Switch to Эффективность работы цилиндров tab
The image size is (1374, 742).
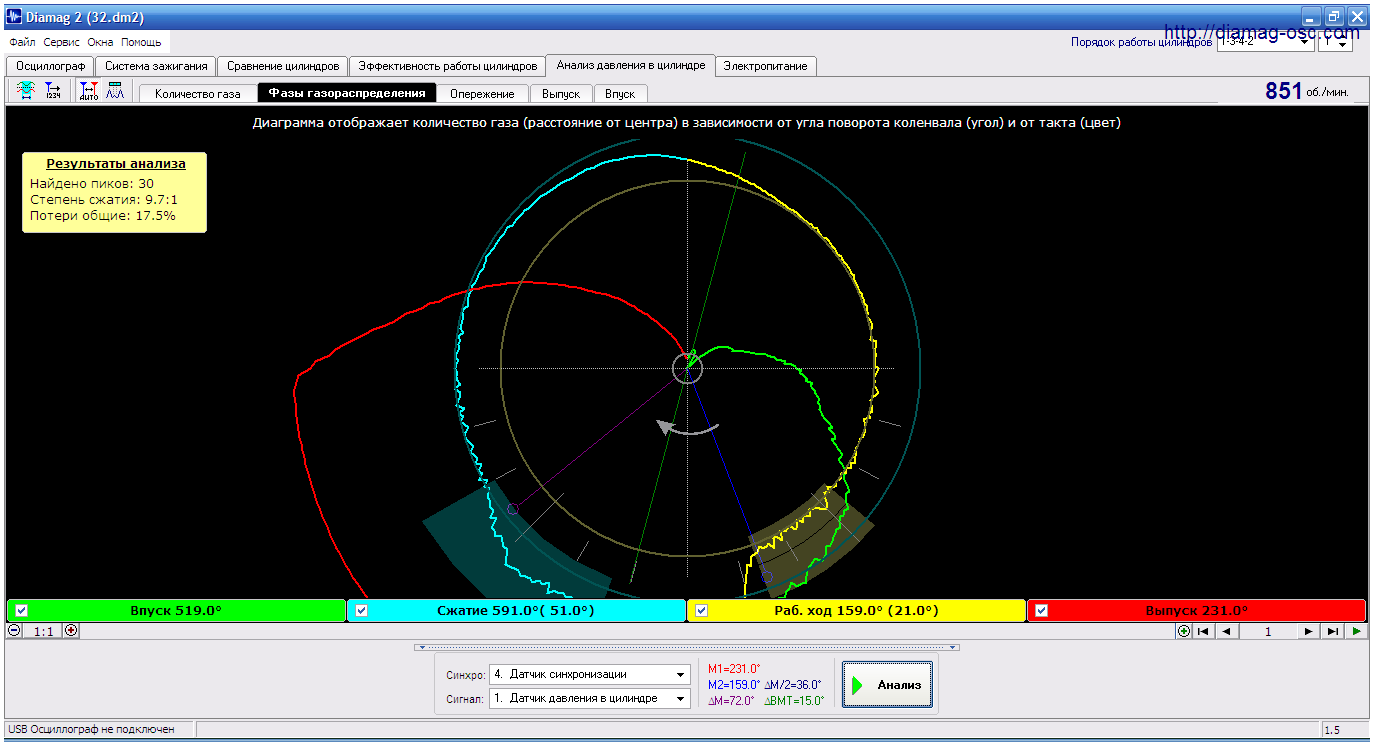click(448, 66)
